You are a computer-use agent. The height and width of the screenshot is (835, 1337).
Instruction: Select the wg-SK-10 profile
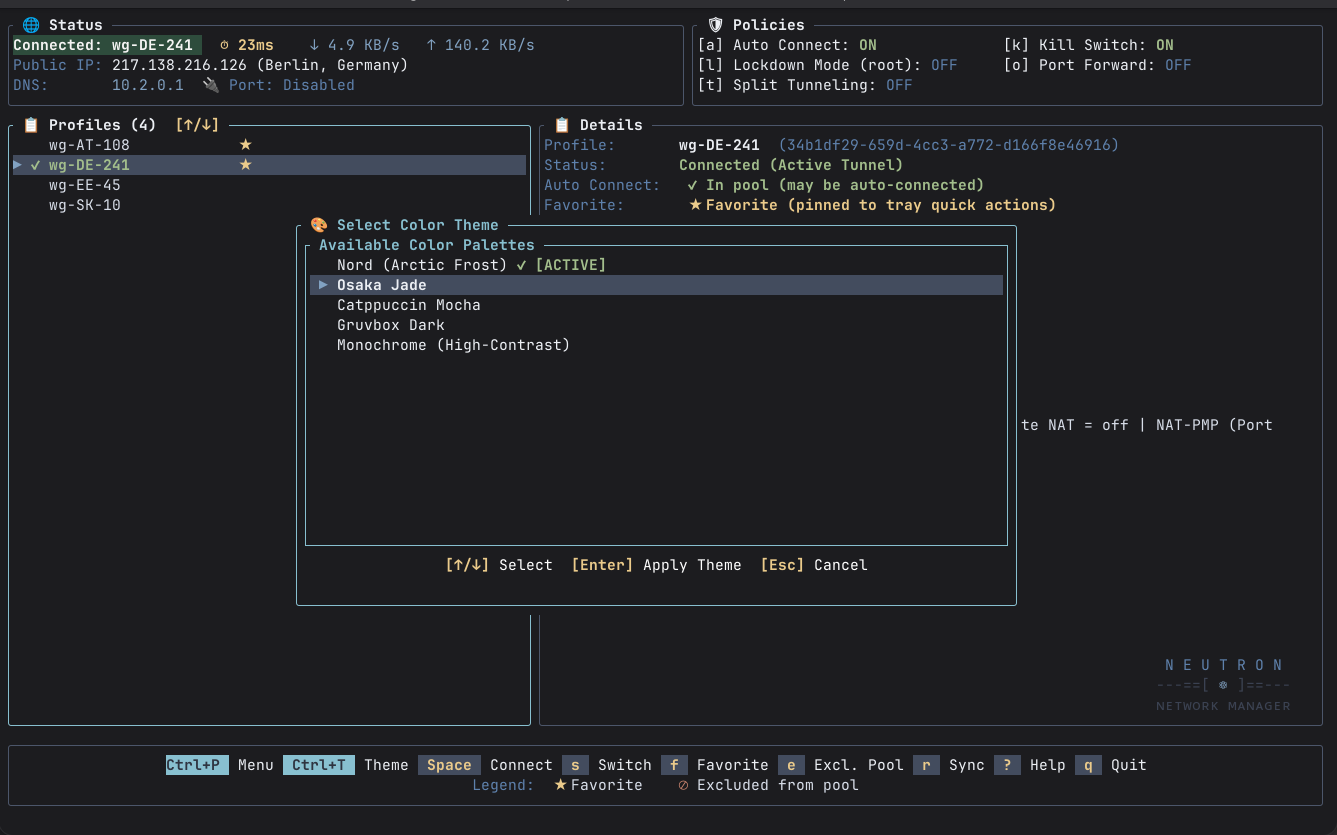point(269,205)
